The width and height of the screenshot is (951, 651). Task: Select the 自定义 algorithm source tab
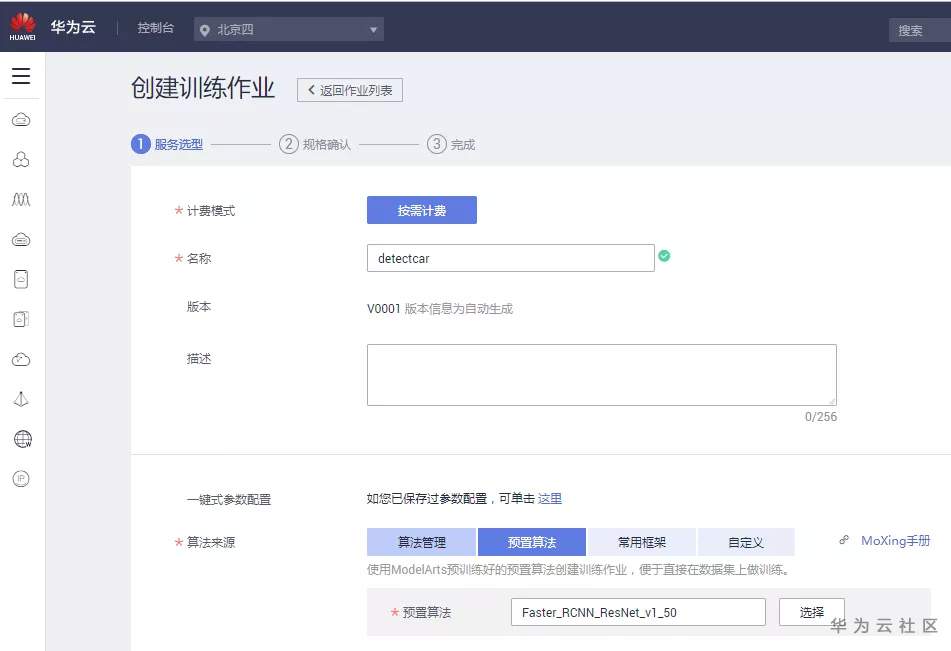pos(745,542)
